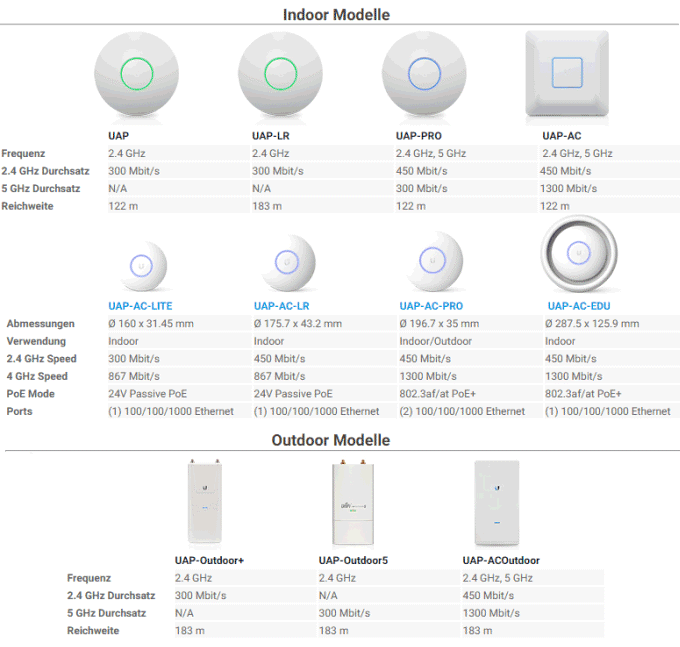Viewport: 680px width, 647px height.
Task: Click the UAP-ACOutdoor model name label
Action: (x=501, y=561)
